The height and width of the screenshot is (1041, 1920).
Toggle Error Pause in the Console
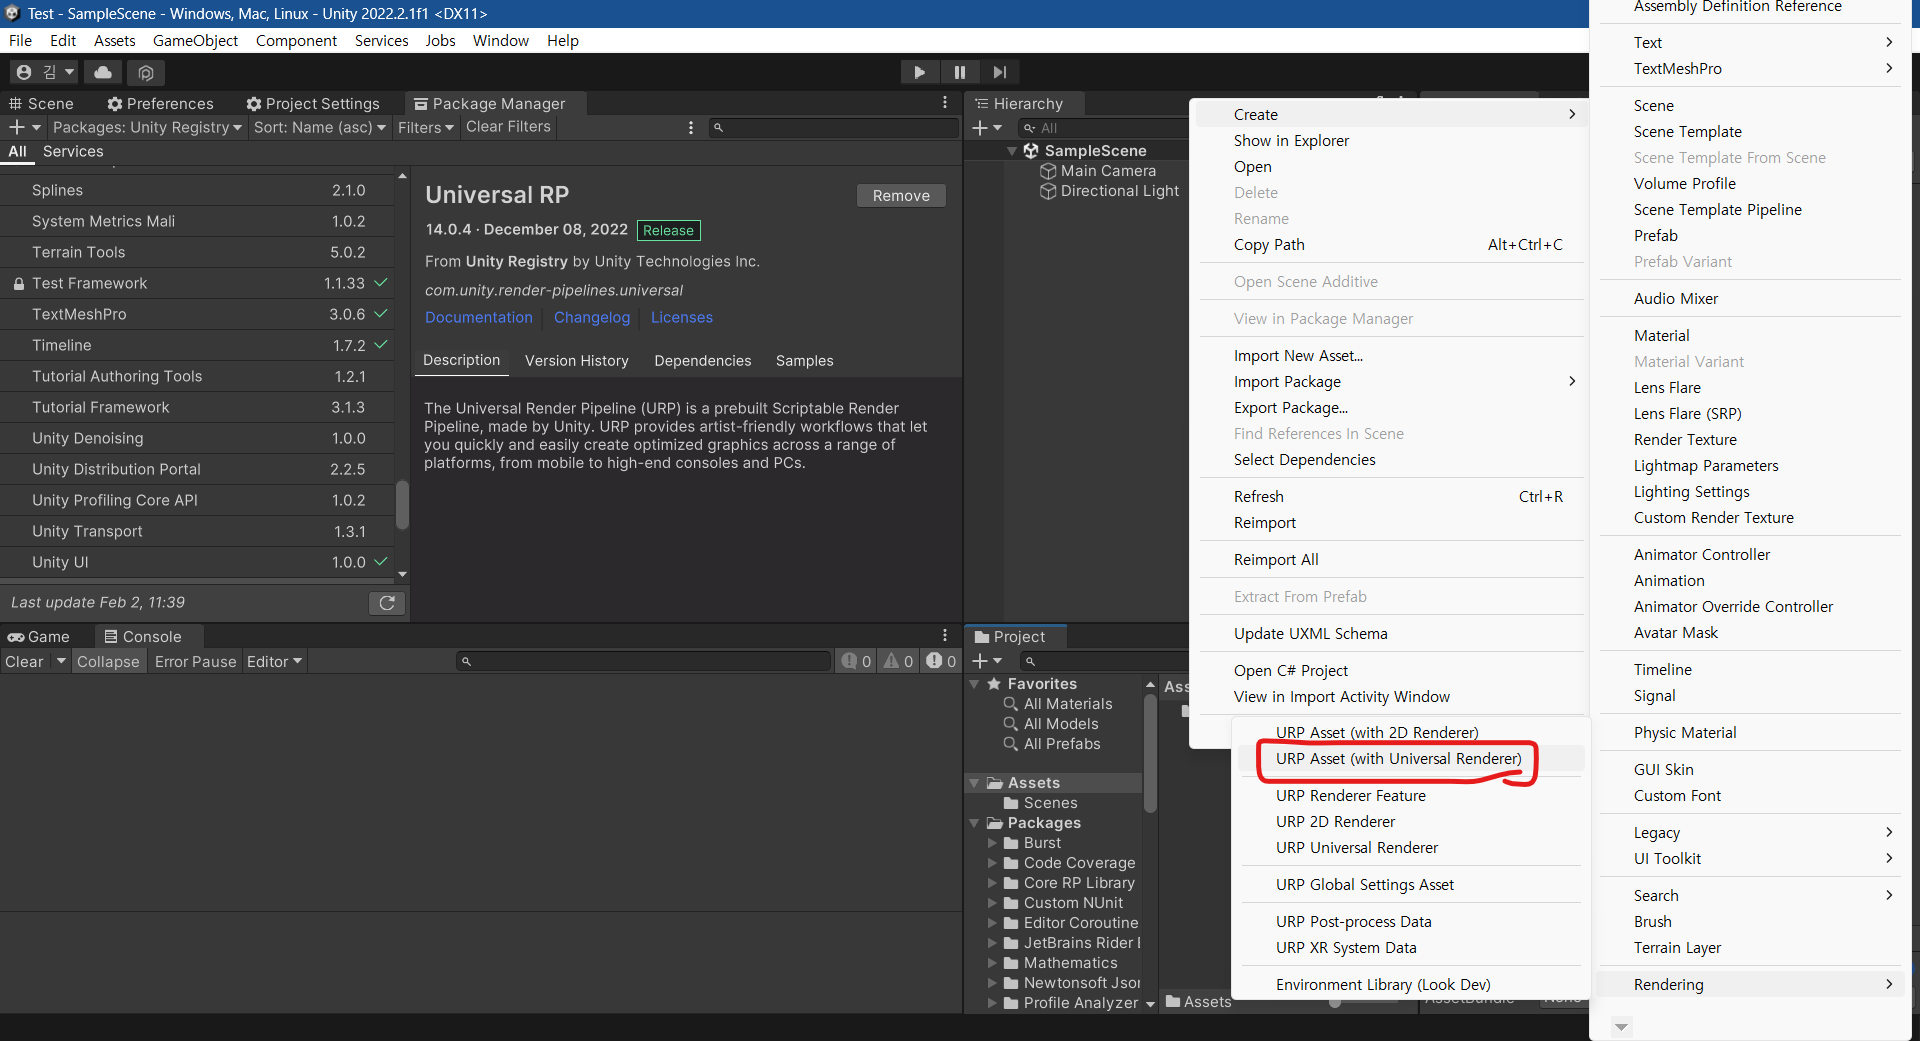tap(195, 661)
